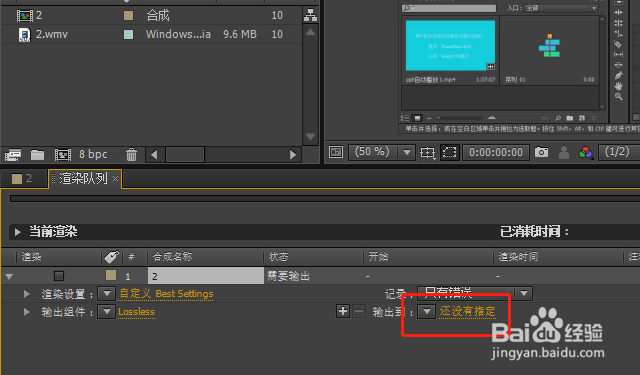Create a new composition via the footer icon
This screenshot has height=375, width=640.
pyautogui.click(x=63, y=155)
